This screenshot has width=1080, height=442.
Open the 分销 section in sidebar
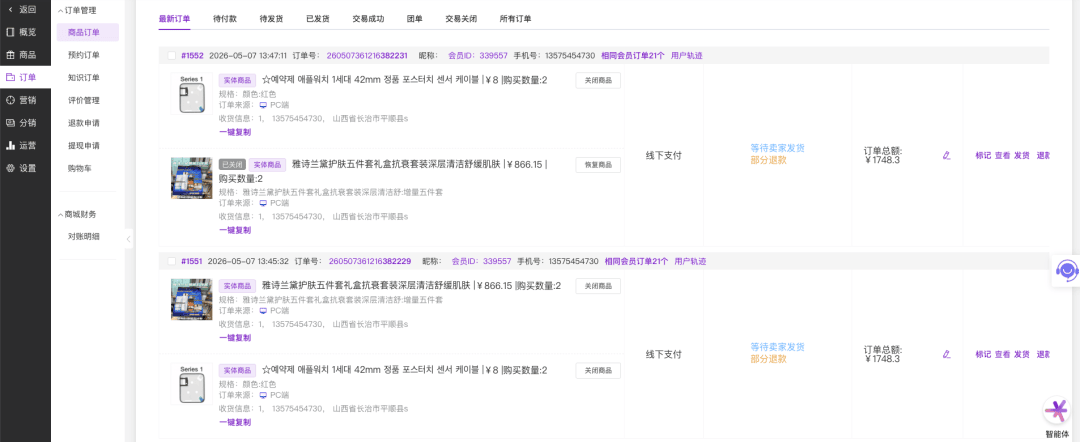21,123
